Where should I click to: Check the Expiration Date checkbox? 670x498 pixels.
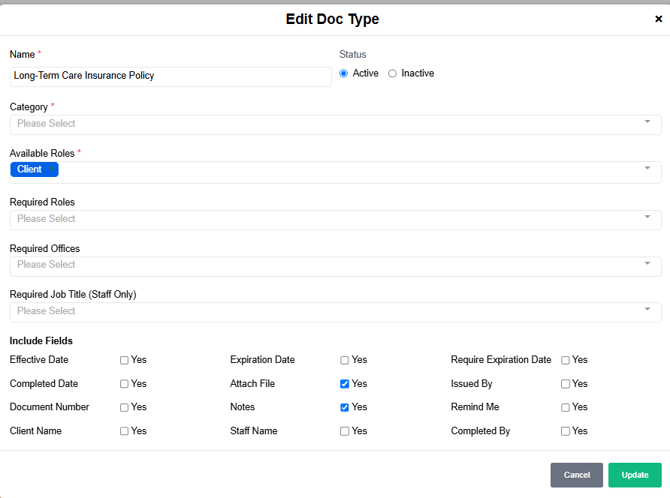(344, 360)
